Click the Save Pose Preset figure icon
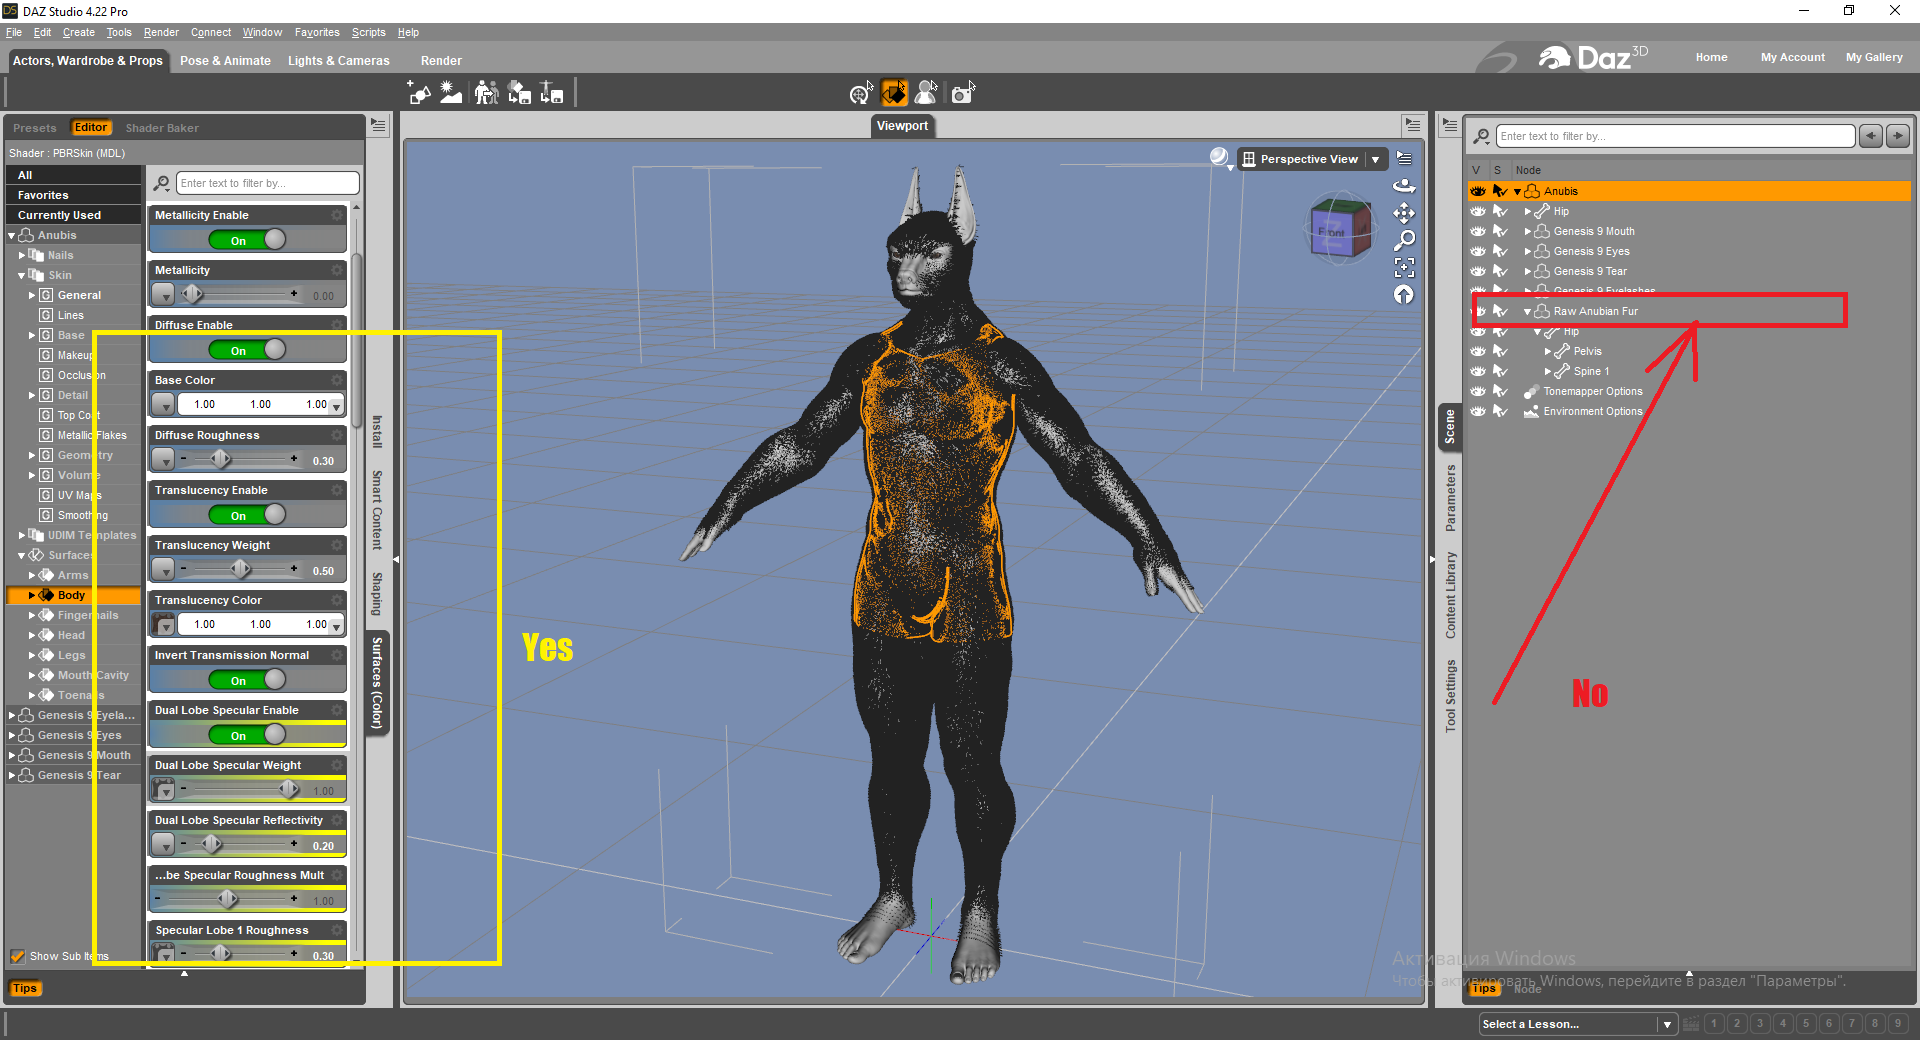Viewport: 1920px width, 1040px height. pos(552,93)
